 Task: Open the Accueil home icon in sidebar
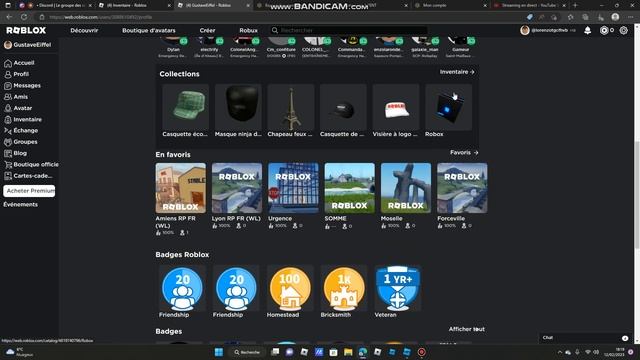coord(8,63)
